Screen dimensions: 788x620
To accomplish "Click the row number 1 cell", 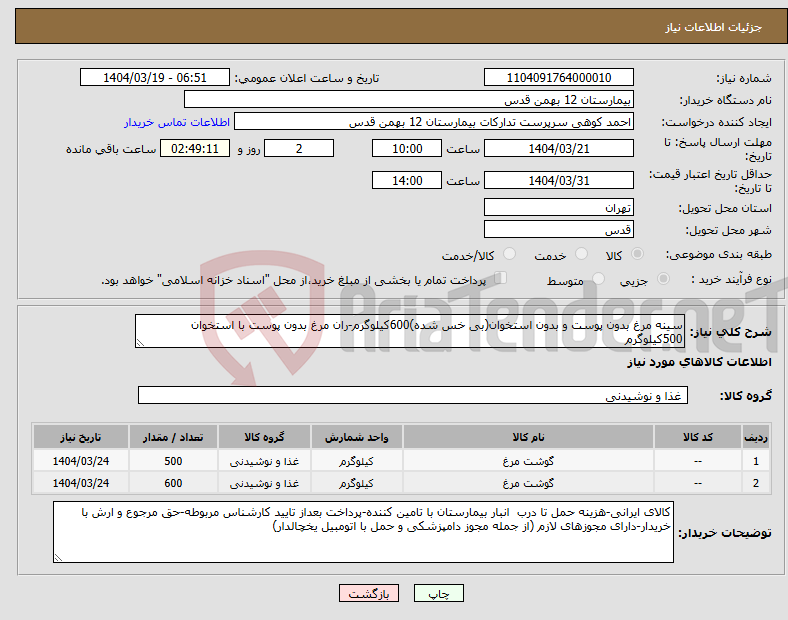I will click(x=756, y=461).
